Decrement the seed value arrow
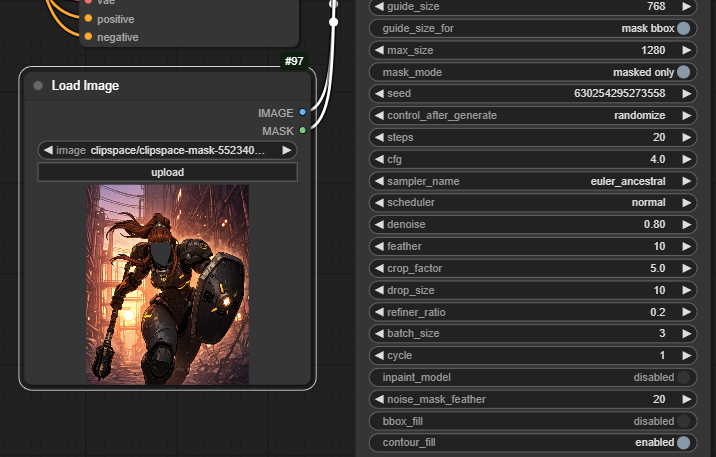 379,94
